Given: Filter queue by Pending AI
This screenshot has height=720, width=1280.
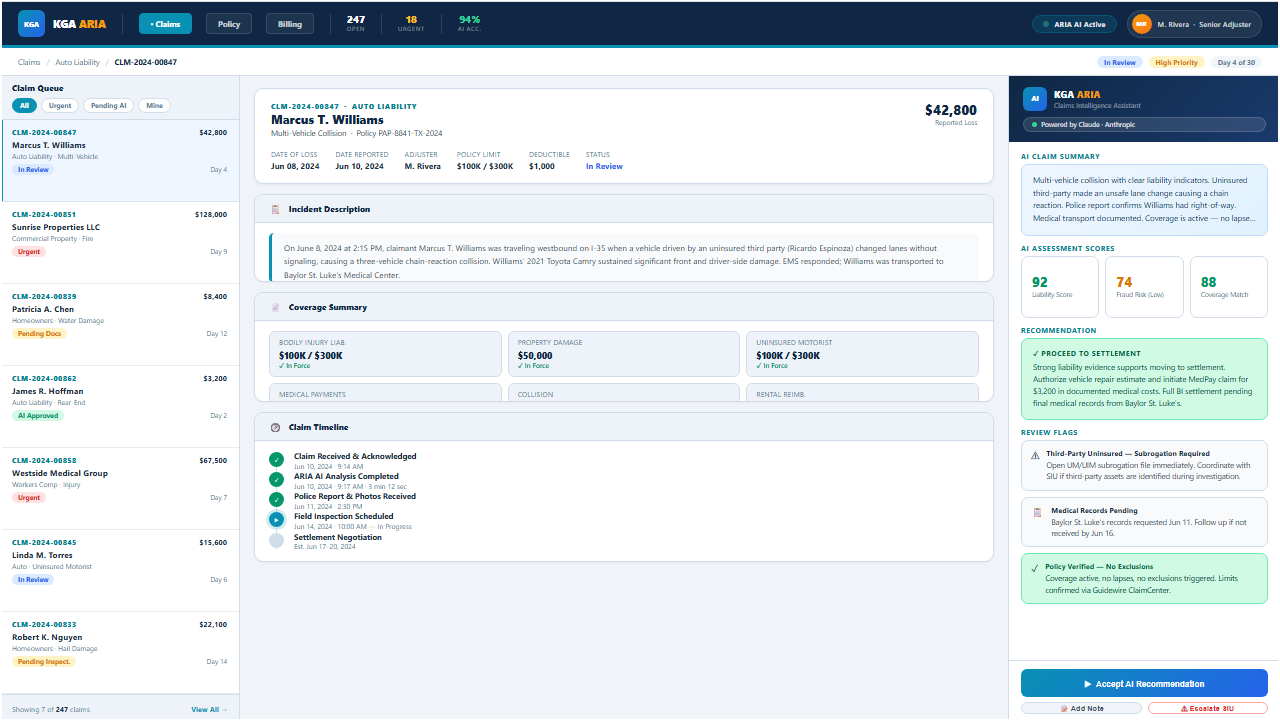Looking at the screenshot, I should click(109, 105).
